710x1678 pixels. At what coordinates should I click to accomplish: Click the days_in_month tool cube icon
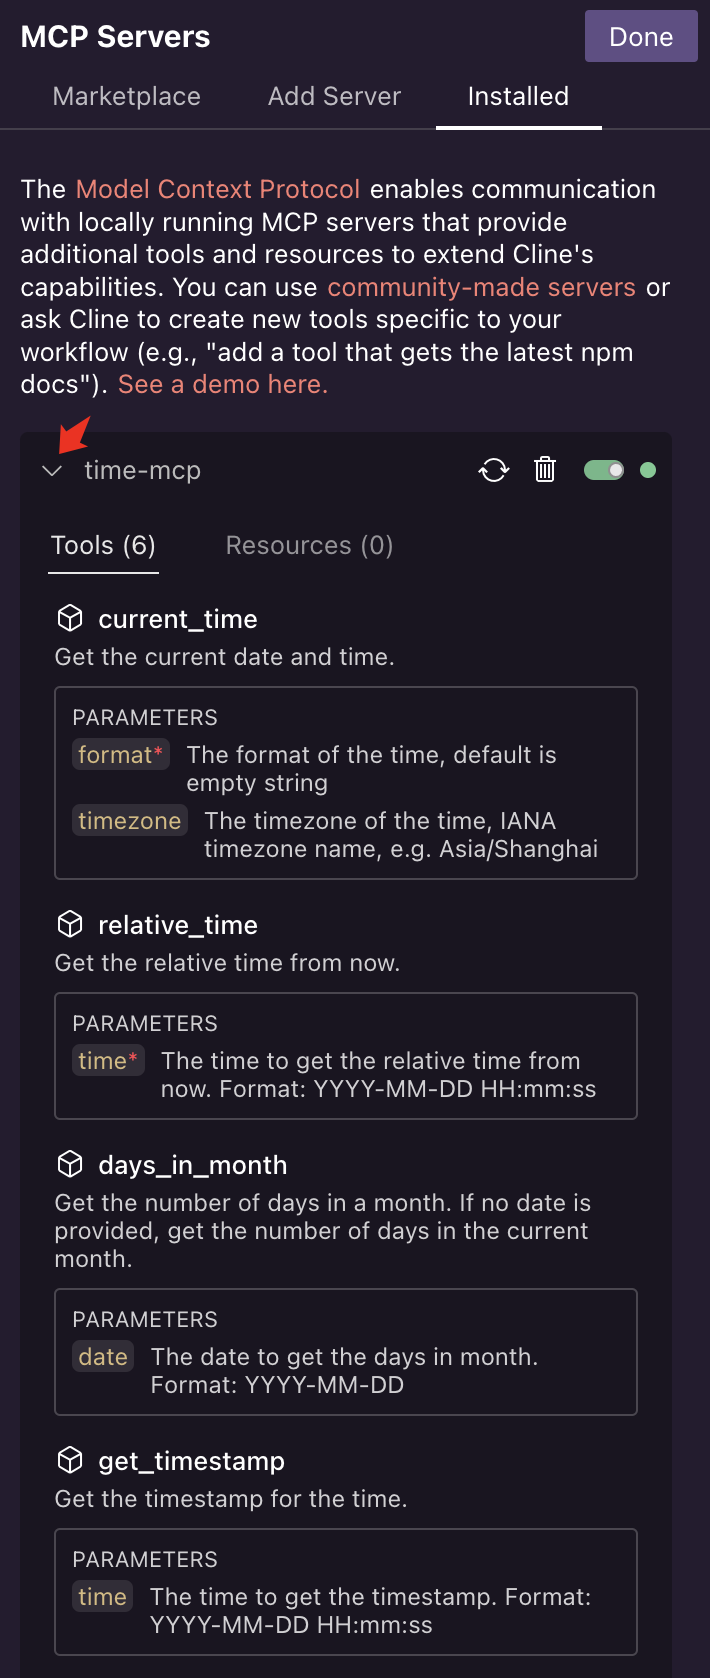tap(70, 1165)
